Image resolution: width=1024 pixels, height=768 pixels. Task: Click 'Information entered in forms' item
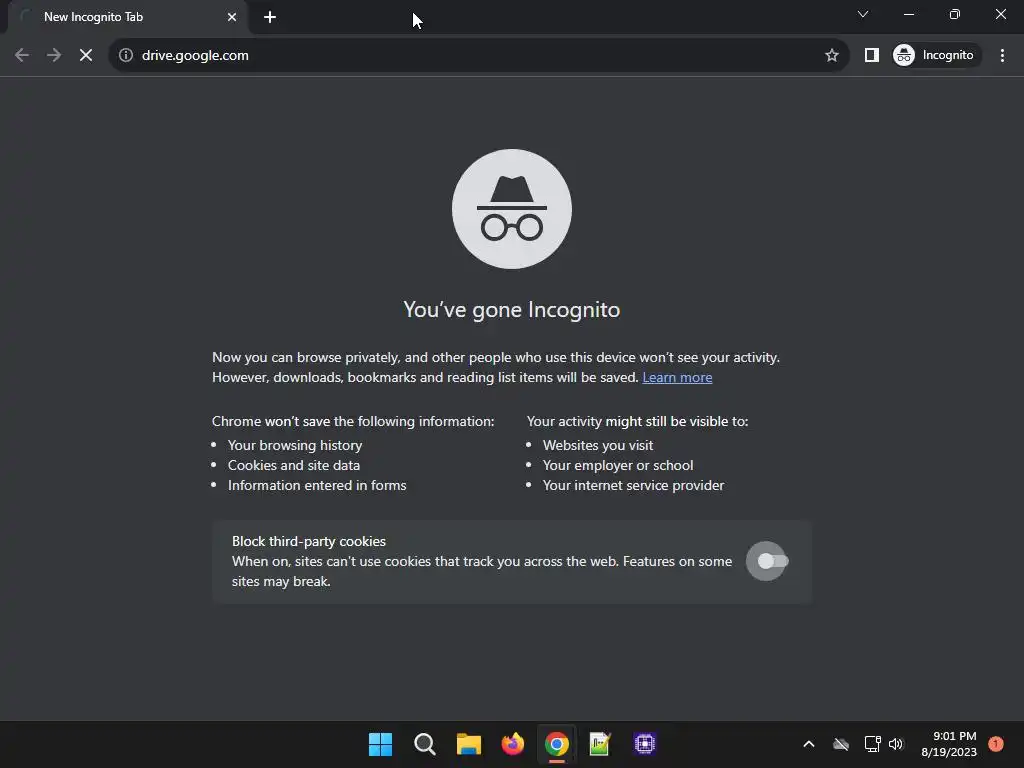click(x=317, y=485)
